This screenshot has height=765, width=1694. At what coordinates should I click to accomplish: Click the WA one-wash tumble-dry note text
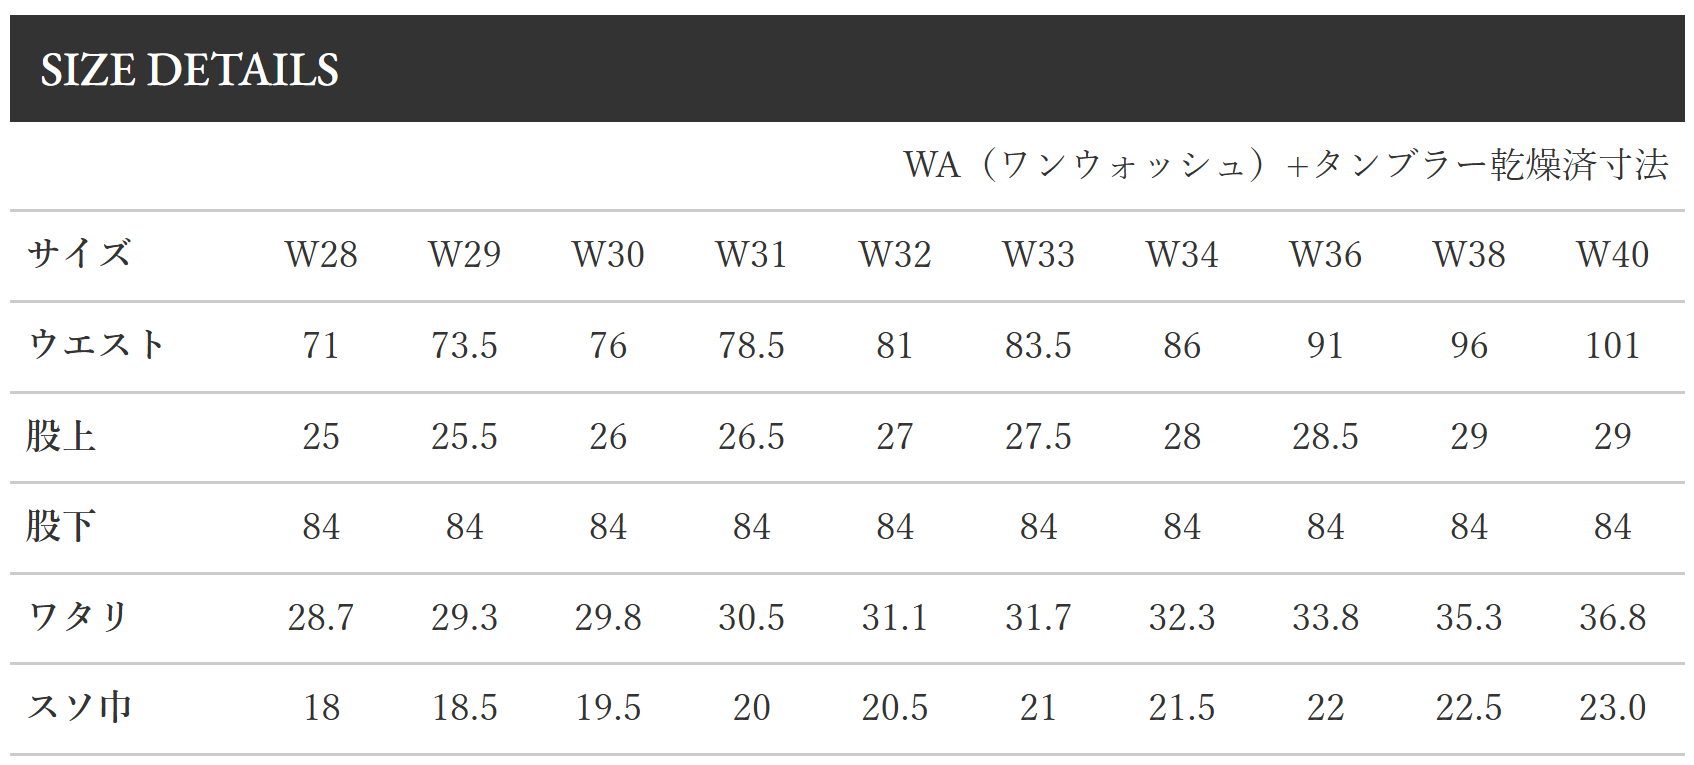[1285, 165]
